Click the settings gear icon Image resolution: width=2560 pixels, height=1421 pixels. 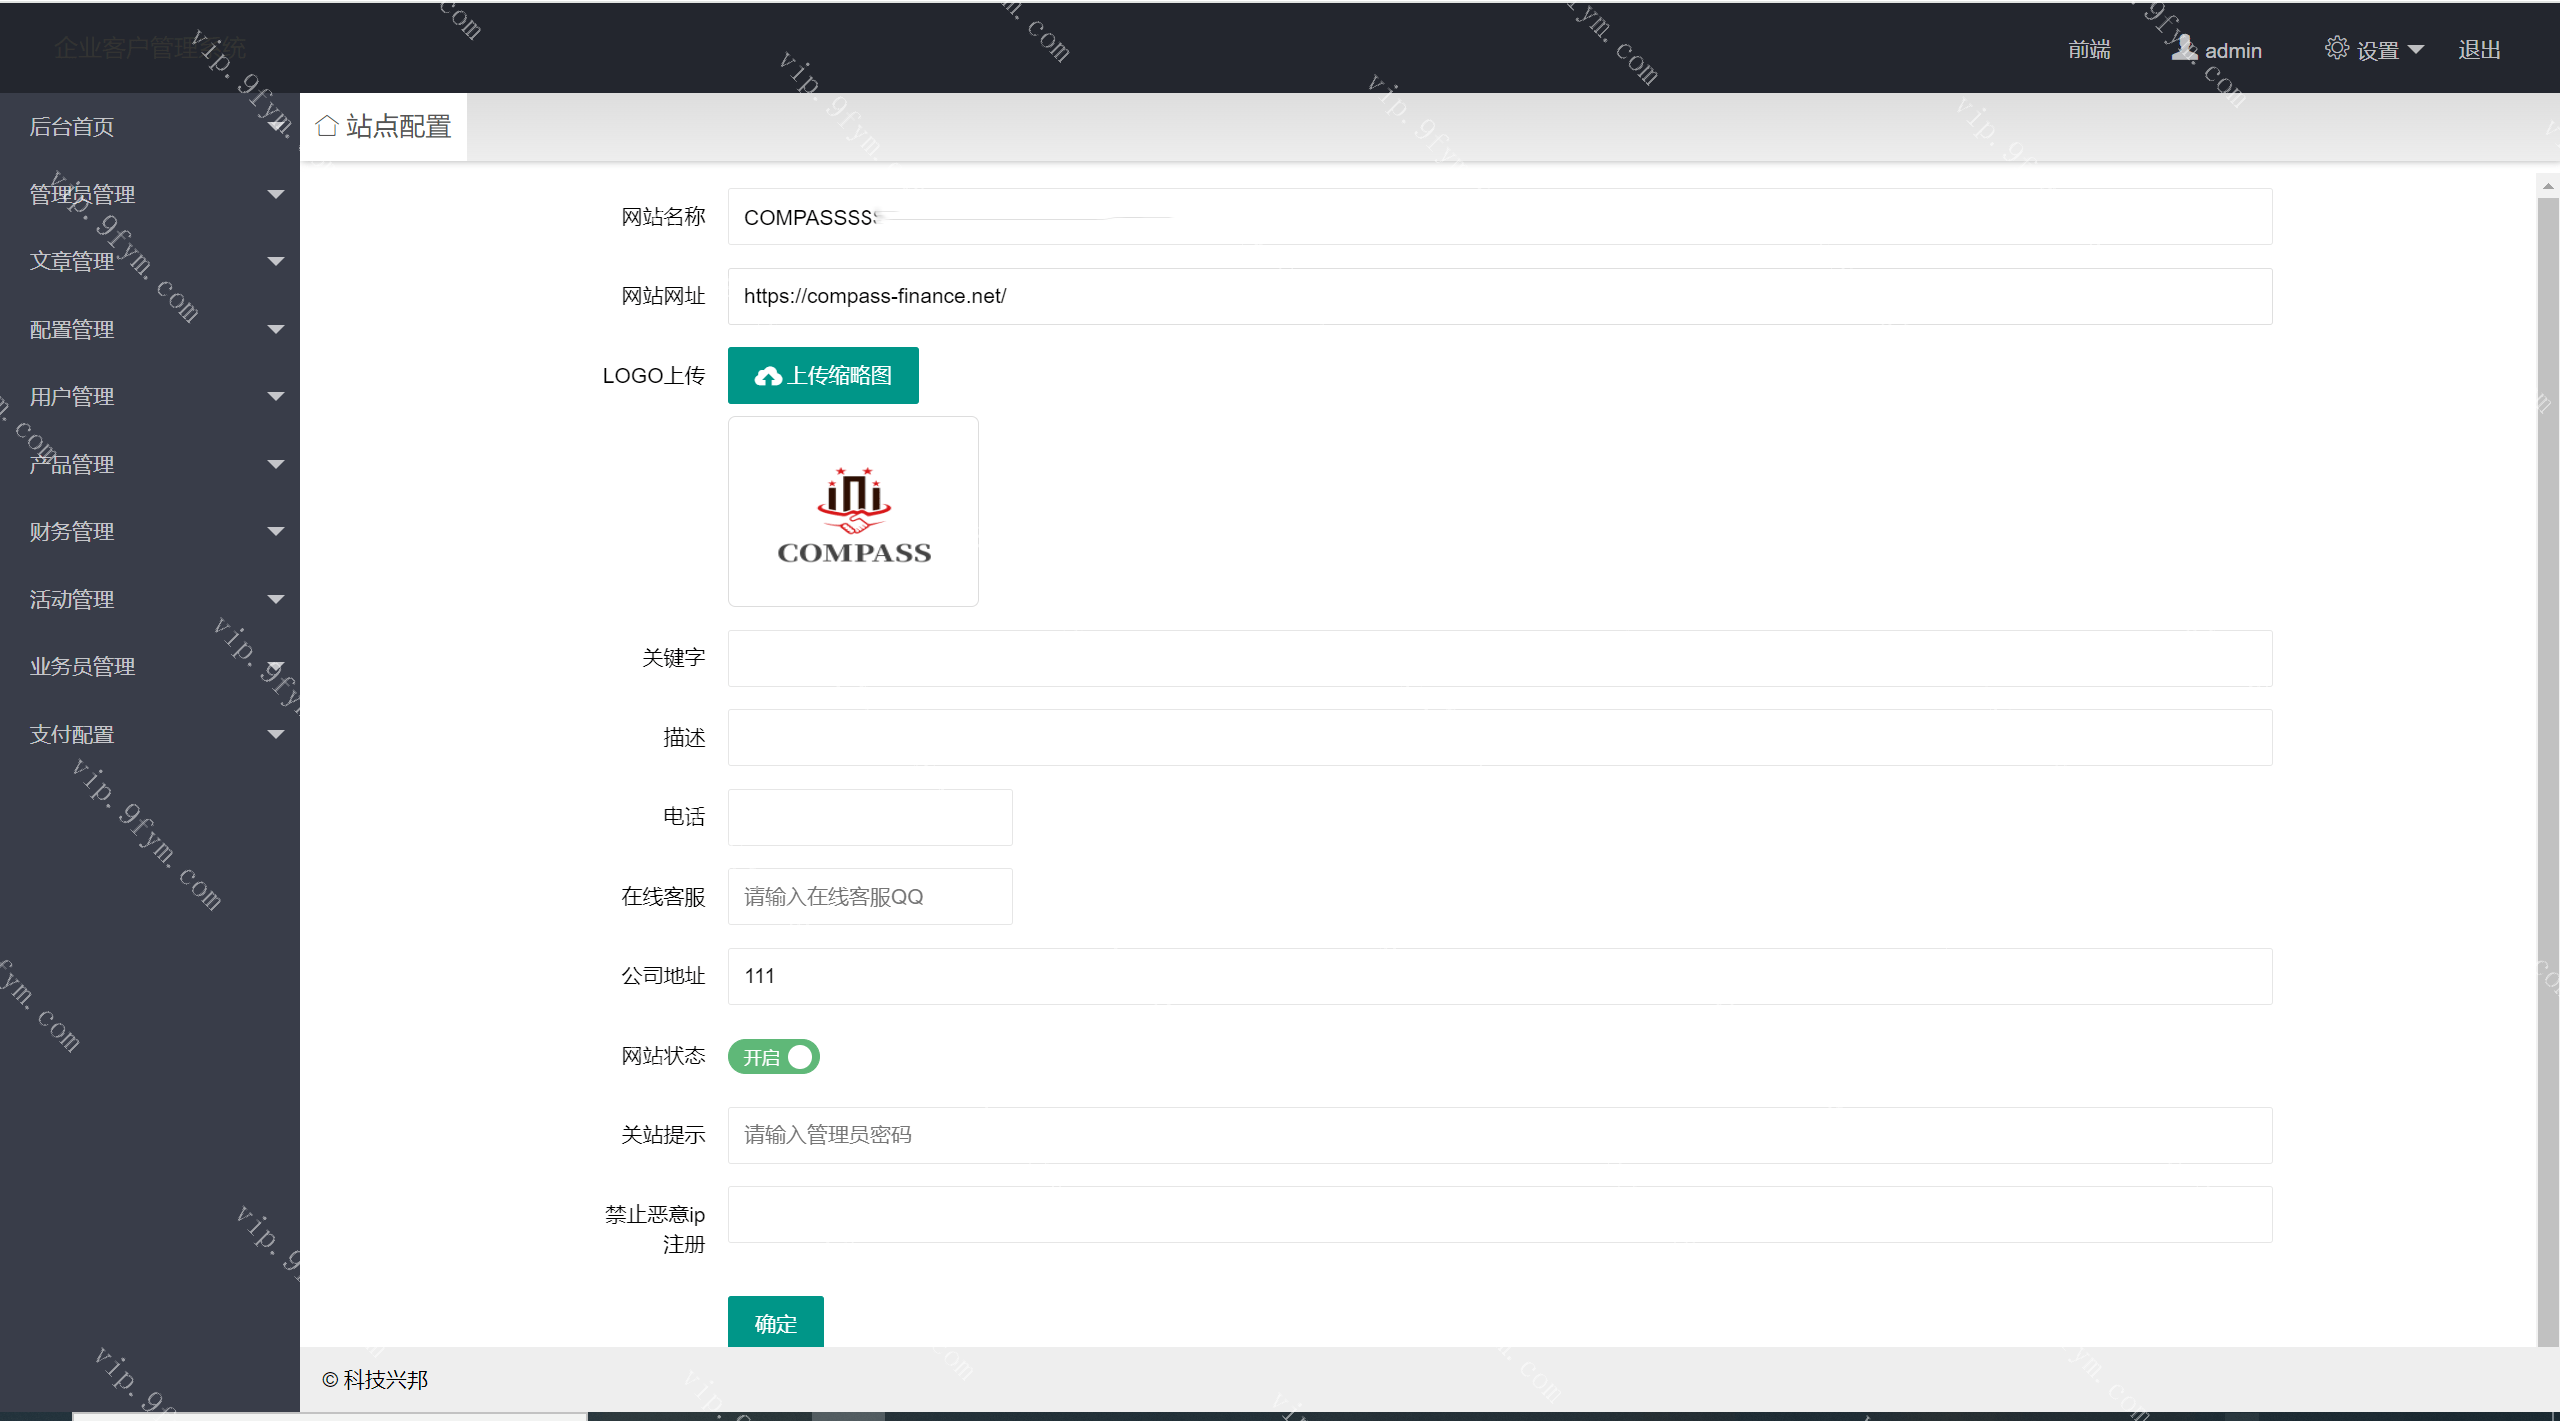(2336, 48)
